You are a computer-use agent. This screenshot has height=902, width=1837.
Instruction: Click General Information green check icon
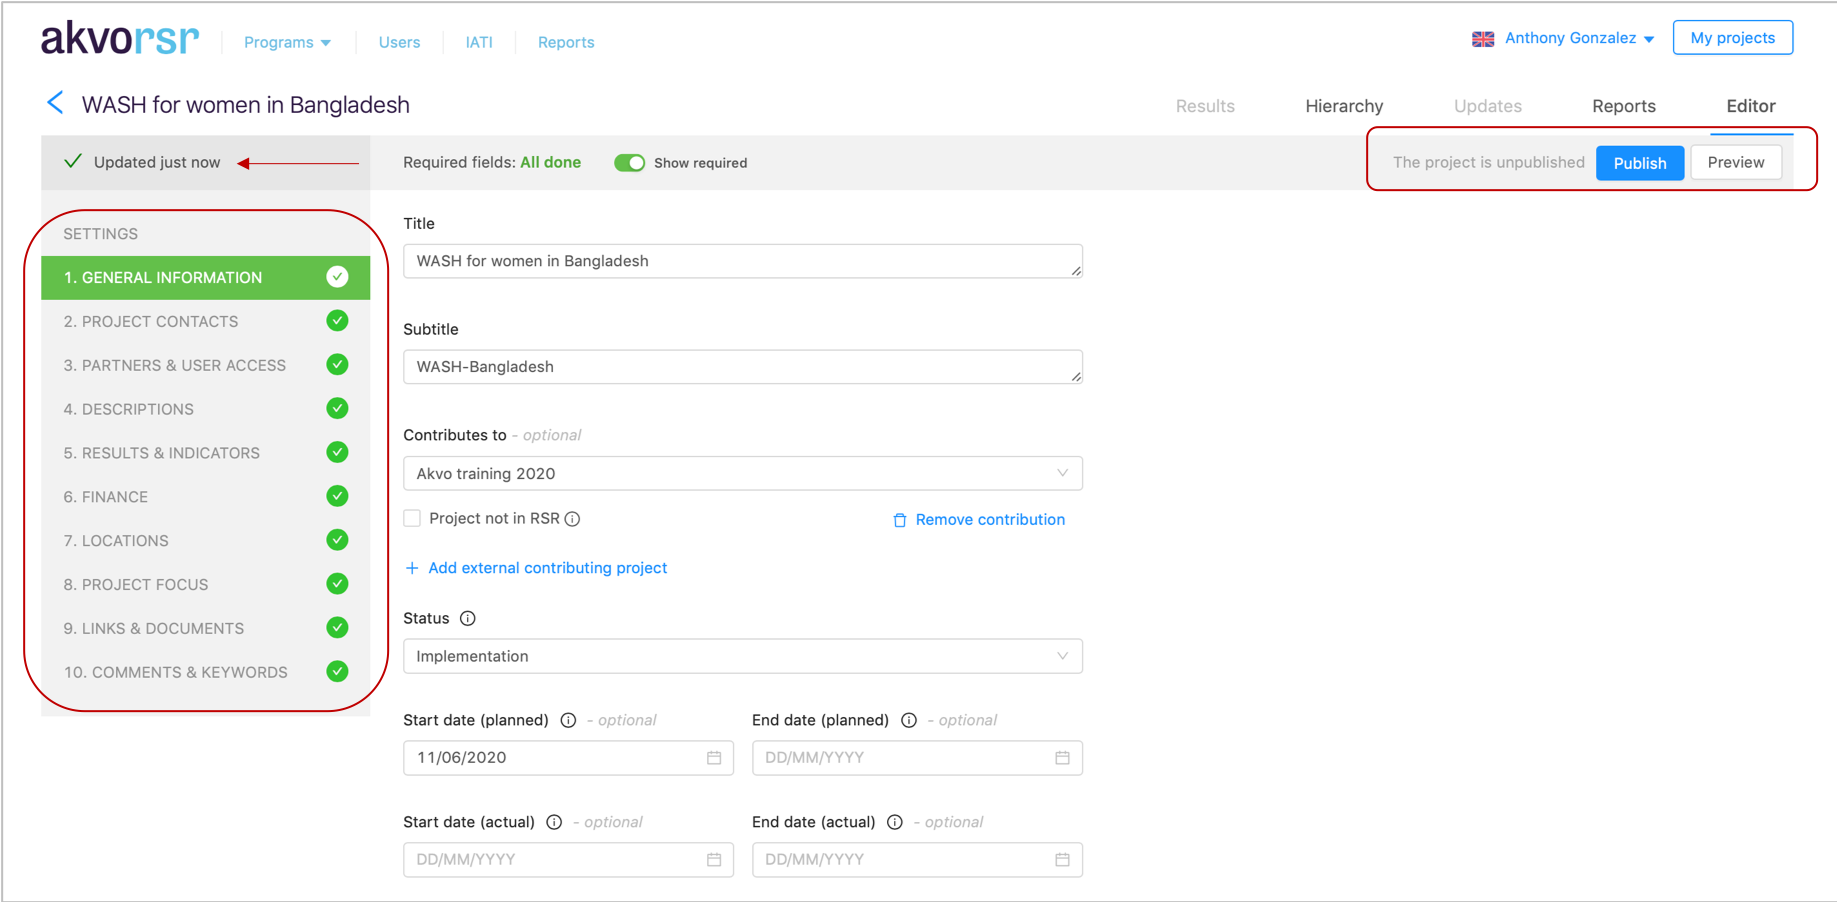tap(338, 277)
